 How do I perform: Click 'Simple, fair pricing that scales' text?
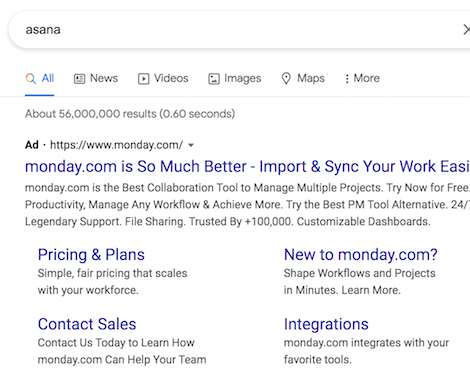pos(113,273)
